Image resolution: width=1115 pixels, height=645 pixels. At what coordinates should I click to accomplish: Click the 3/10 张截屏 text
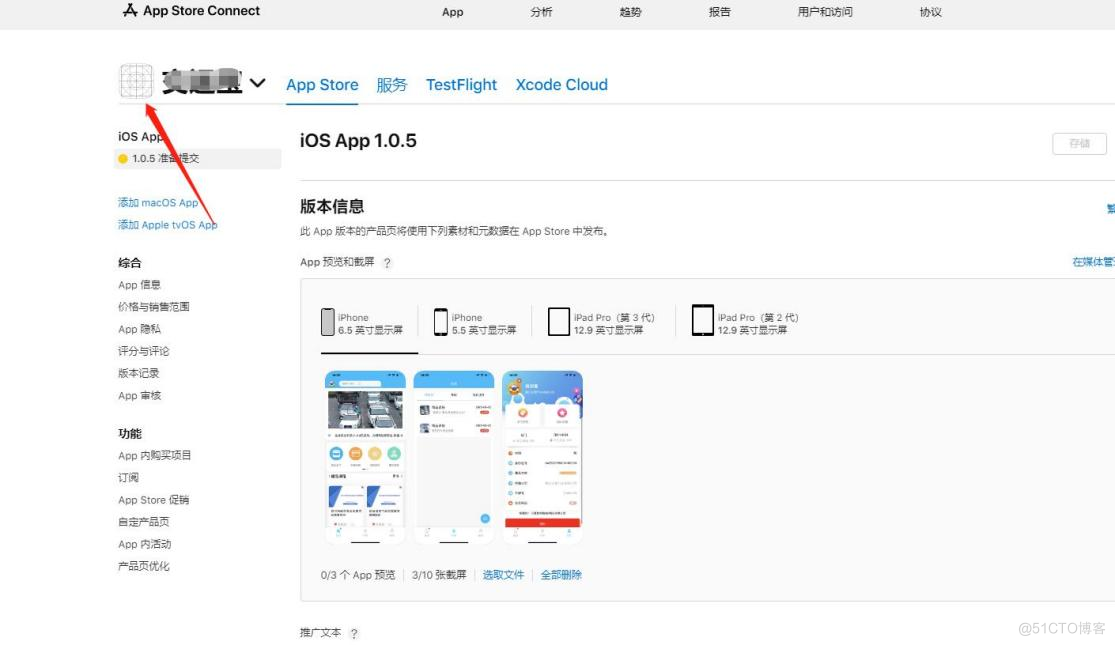(x=439, y=575)
